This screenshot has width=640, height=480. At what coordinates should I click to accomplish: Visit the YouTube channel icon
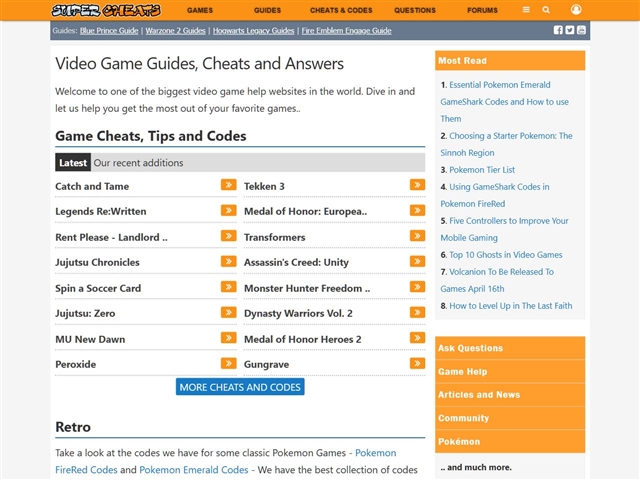(x=581, y=30)
